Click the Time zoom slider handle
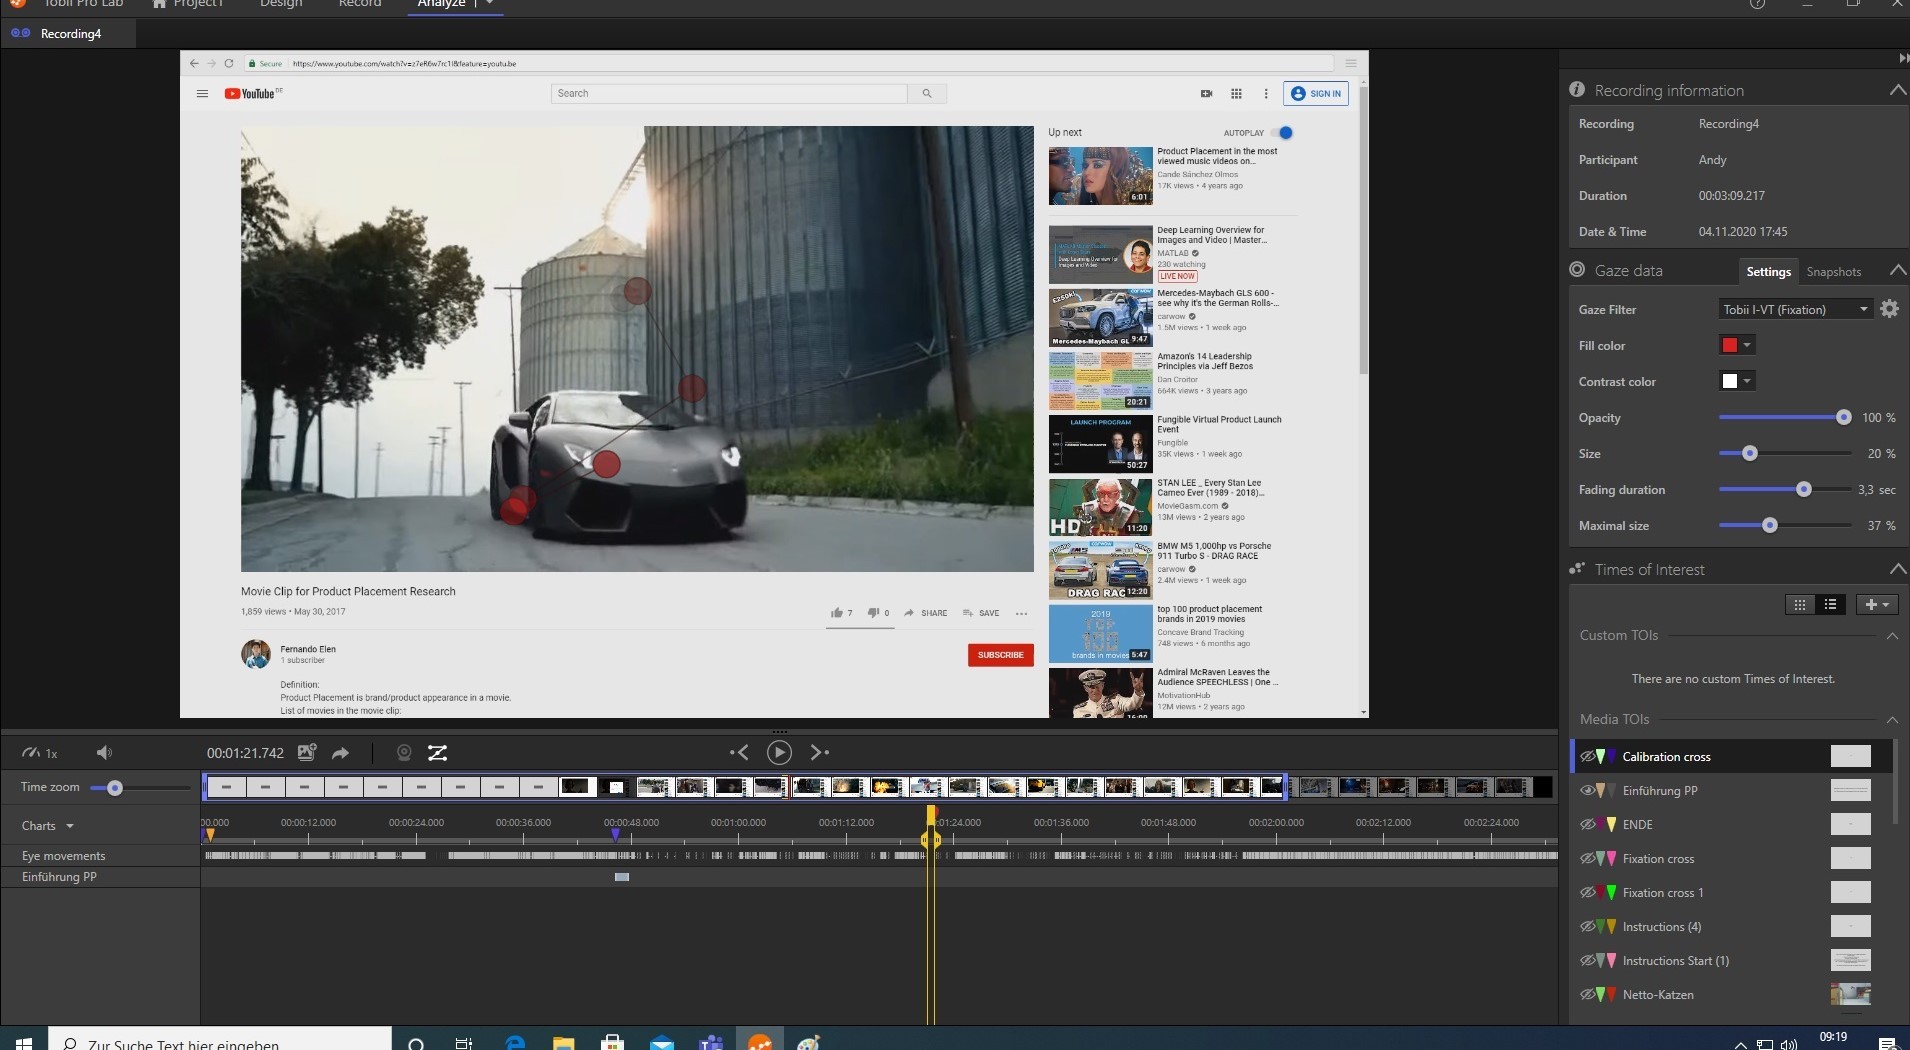Viewport: 1910px width, 1050px height. (114, 788)
